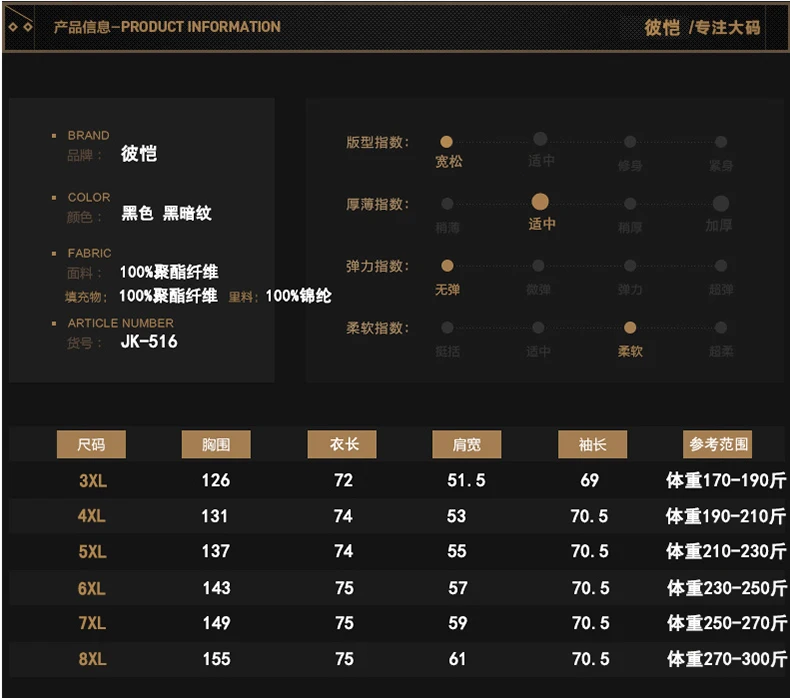The width and height of the screenshot is (790, 698).
Task: Select article number JK-516
Action: (x=149, y=342)
